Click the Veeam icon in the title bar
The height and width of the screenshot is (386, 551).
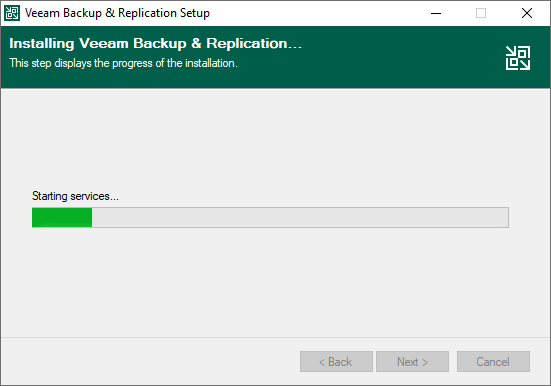[12, 13]
